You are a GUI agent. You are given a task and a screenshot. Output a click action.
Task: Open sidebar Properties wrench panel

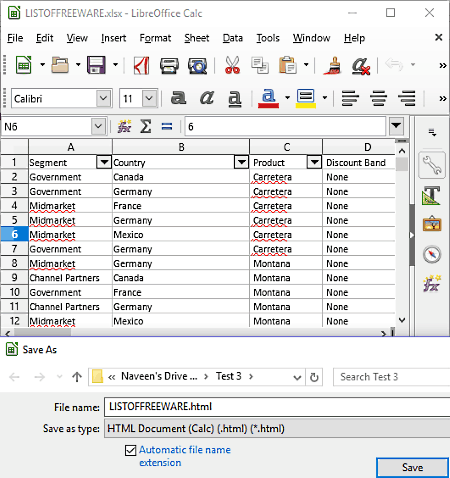432,165
